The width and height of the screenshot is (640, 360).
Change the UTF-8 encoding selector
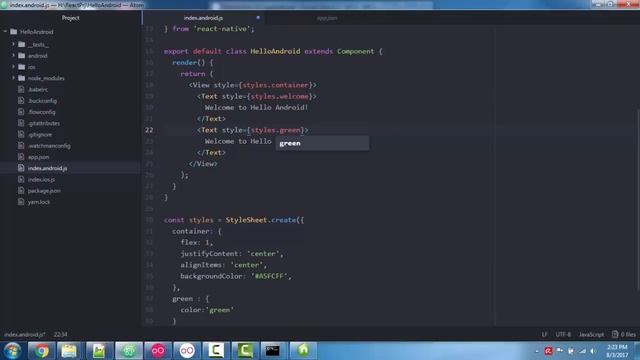(563, 334)
